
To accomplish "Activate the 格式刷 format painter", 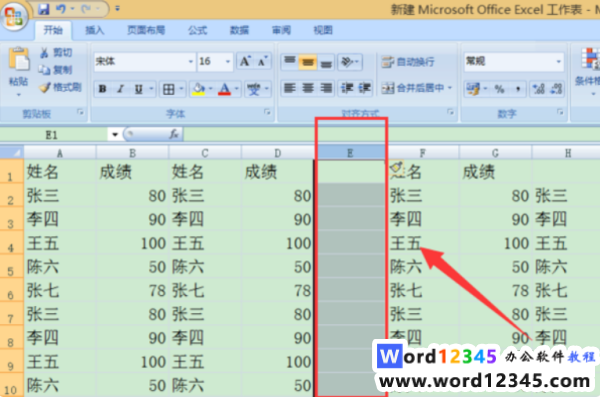I will coord(60,88).
